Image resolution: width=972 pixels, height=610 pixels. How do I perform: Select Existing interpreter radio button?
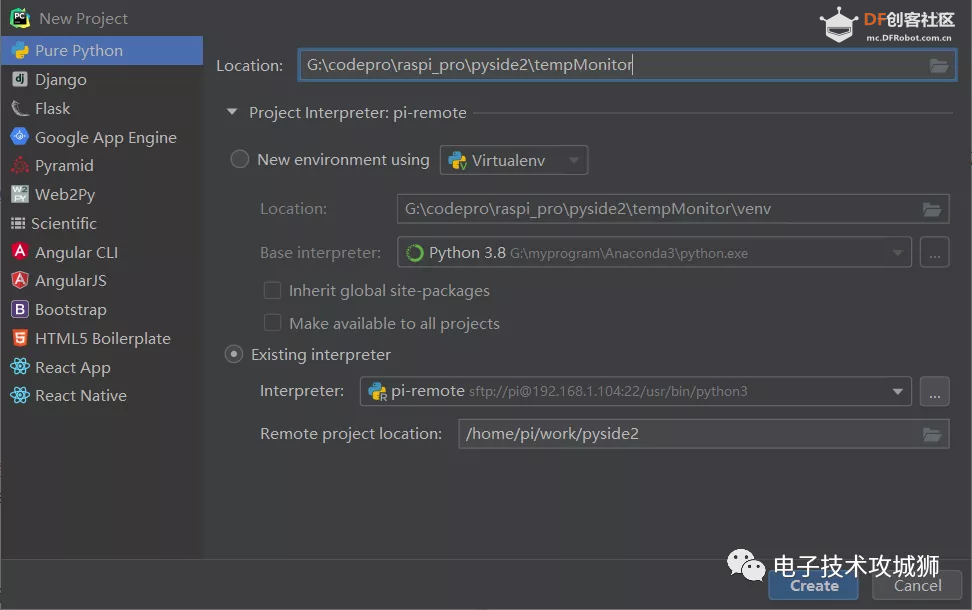click(x=234, y=355)
